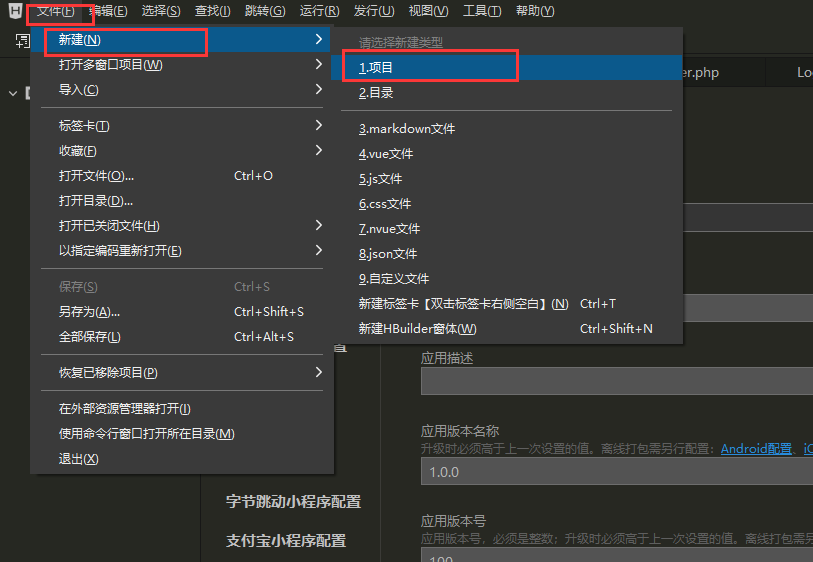Choose 退出(X) from the menu
813x562 pixels.
180,459
